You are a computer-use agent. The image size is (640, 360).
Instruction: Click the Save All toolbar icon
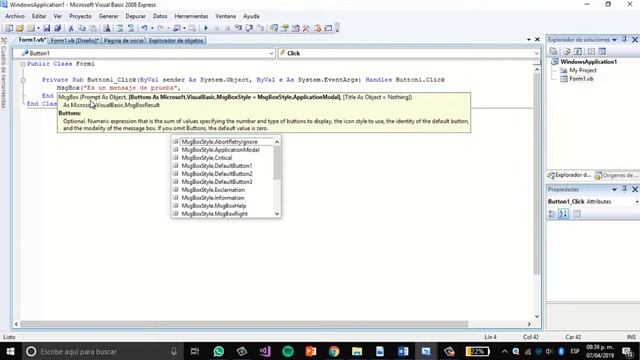coord(58,28)
